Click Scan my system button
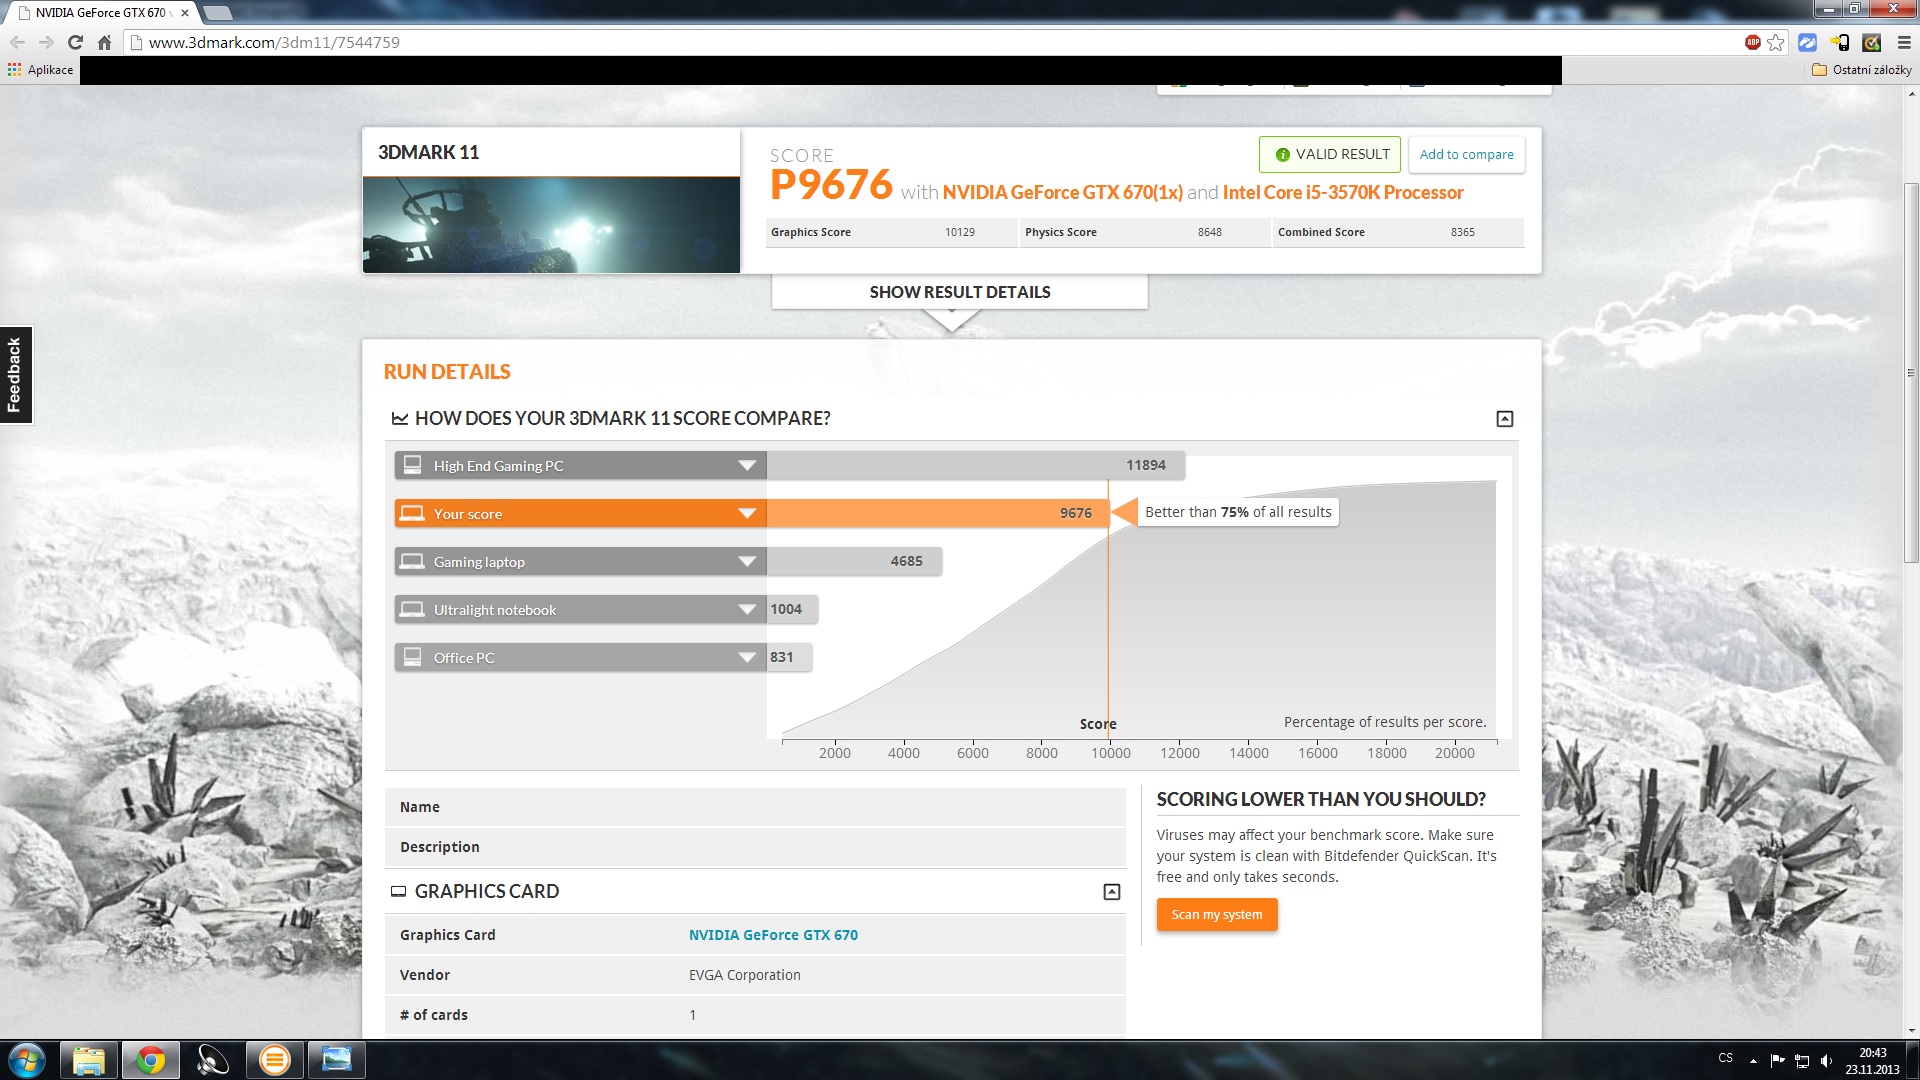This screenshot has height=1080, width=1920. click(1217, 915)
